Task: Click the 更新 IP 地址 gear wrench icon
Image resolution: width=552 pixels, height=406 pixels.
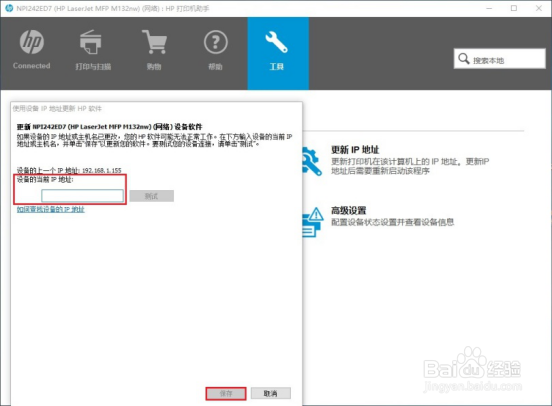Action: point(311,161)
